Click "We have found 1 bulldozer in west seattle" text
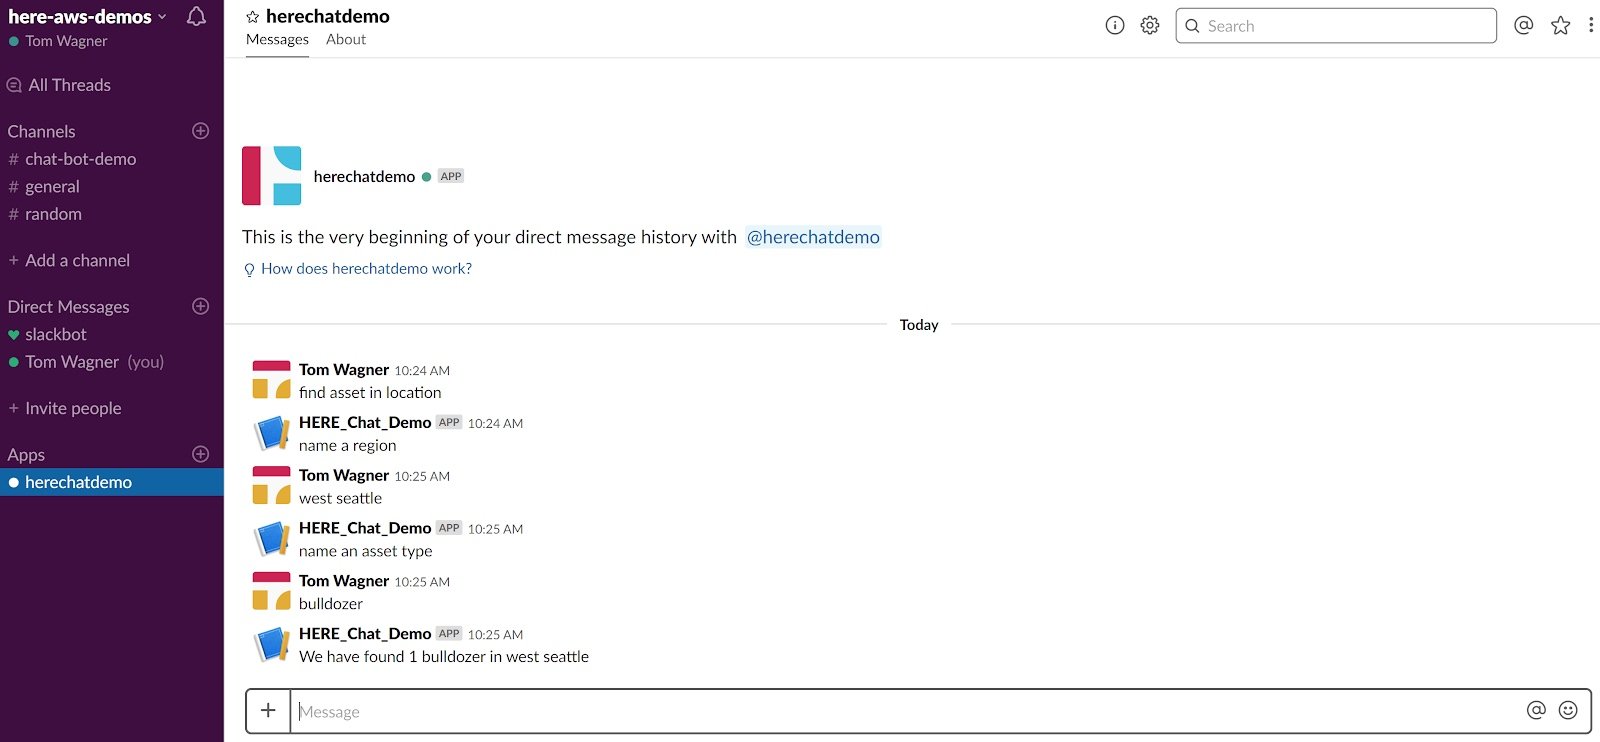 coord(444,657)
